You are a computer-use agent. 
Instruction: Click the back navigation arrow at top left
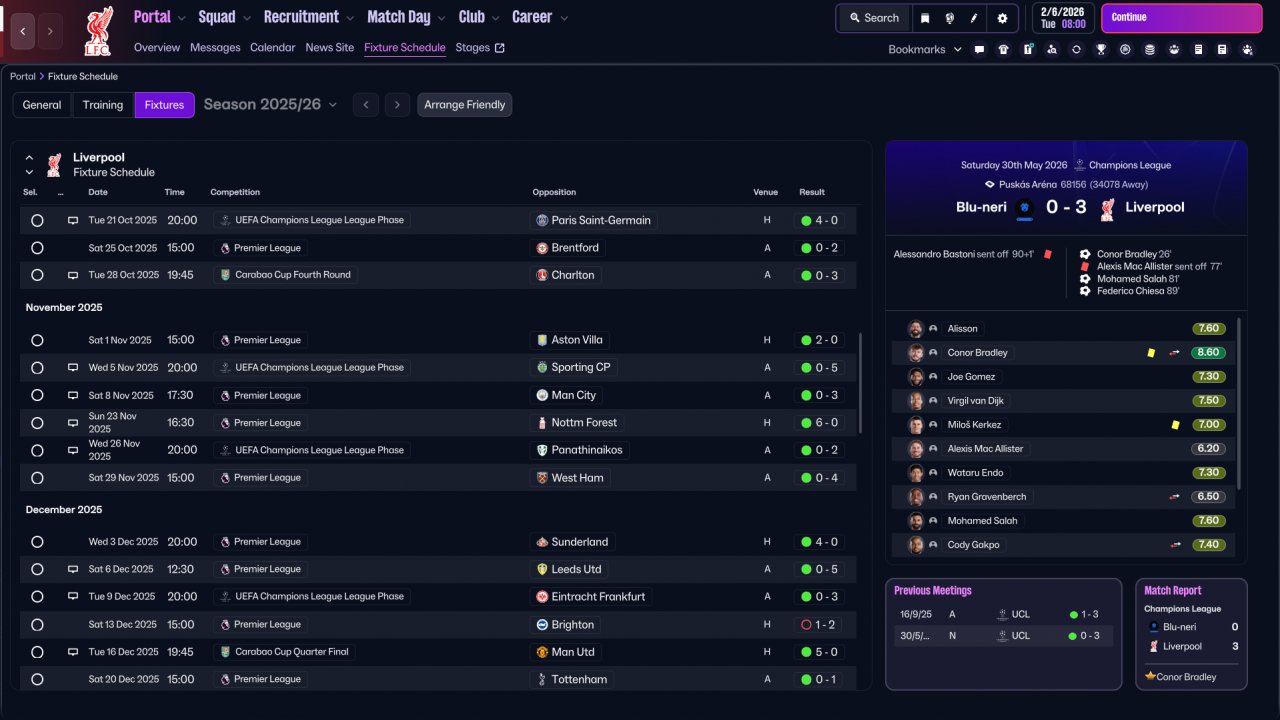tap(22, 31)
